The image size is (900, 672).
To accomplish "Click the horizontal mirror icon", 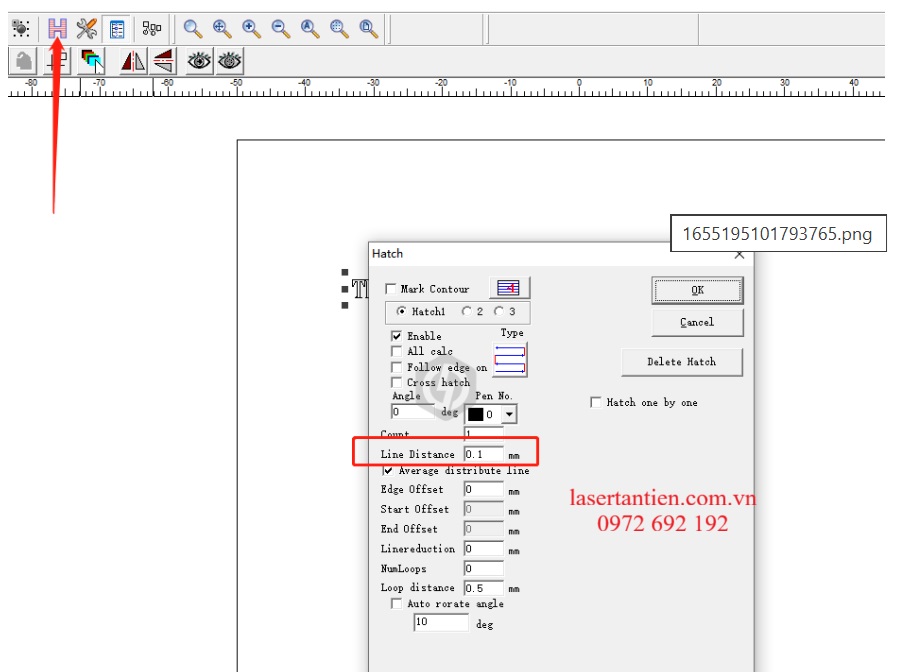I will click(133, 61).
